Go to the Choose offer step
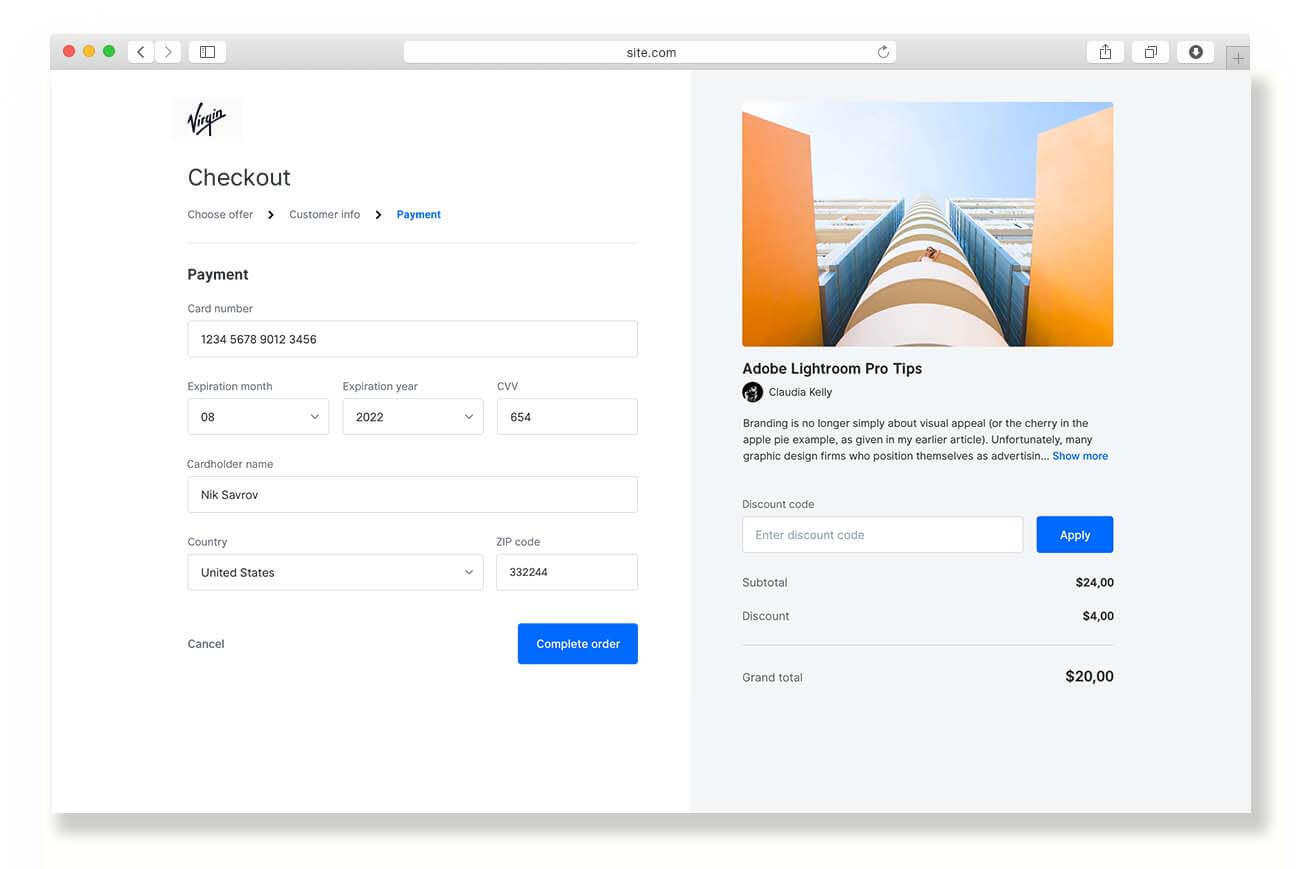The width and height of the screenshot is (1300, 869). tap(220, 214)
